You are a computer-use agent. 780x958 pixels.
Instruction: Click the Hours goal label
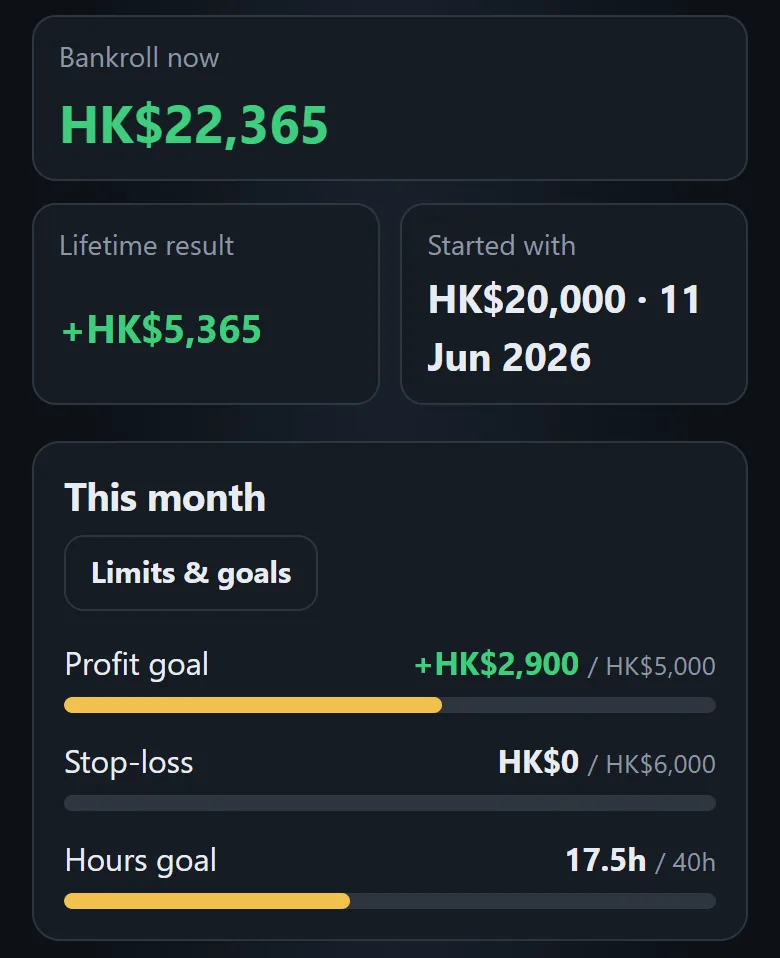click(x=140, y=861)
